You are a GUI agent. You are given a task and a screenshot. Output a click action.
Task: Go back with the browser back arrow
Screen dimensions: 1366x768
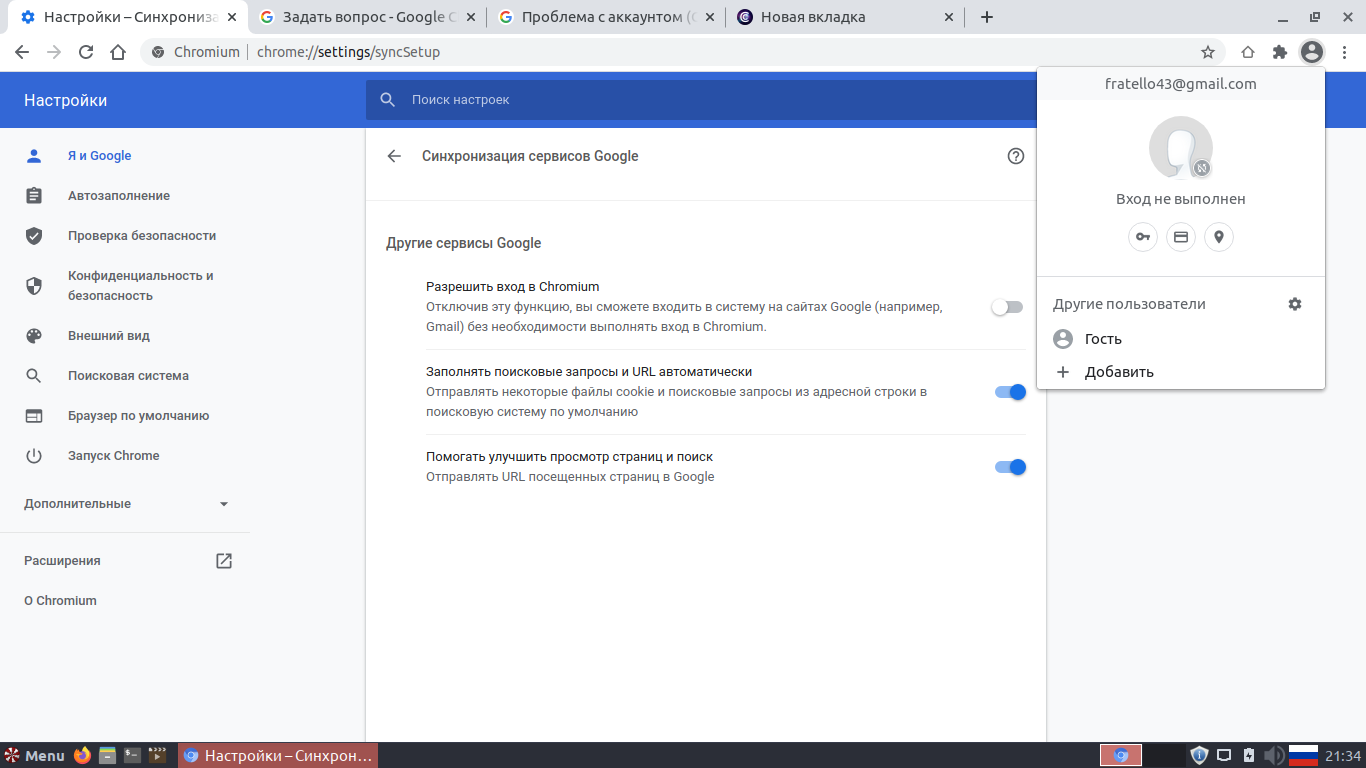pos(22,52)
